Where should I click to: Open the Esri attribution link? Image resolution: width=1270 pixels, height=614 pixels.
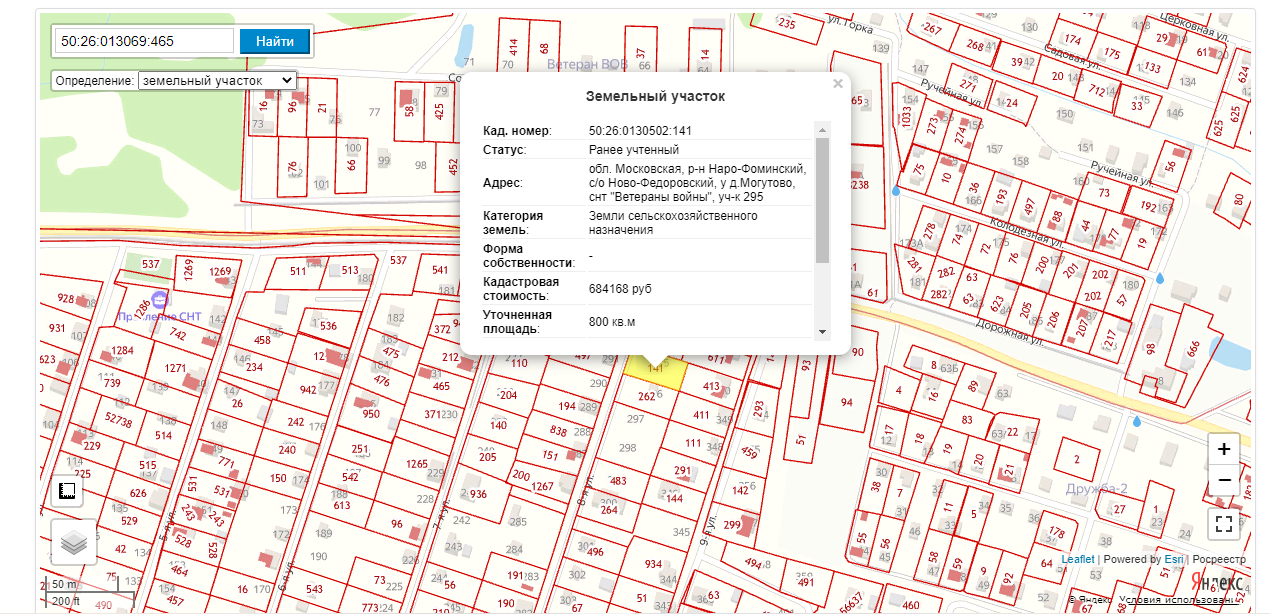[1174, 560]
